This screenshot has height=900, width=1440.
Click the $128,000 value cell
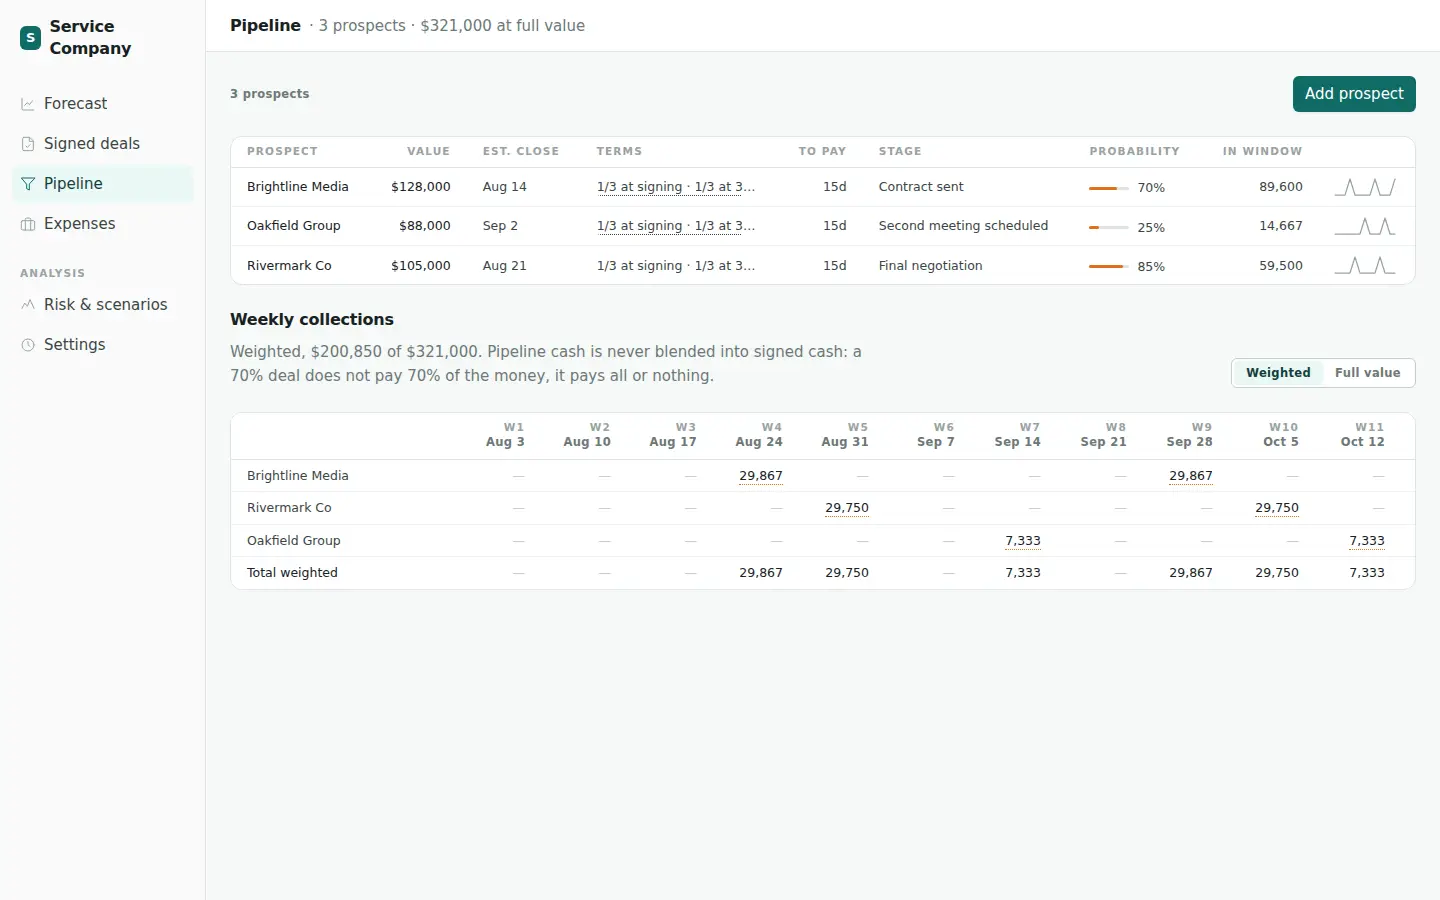click(421, 187)
